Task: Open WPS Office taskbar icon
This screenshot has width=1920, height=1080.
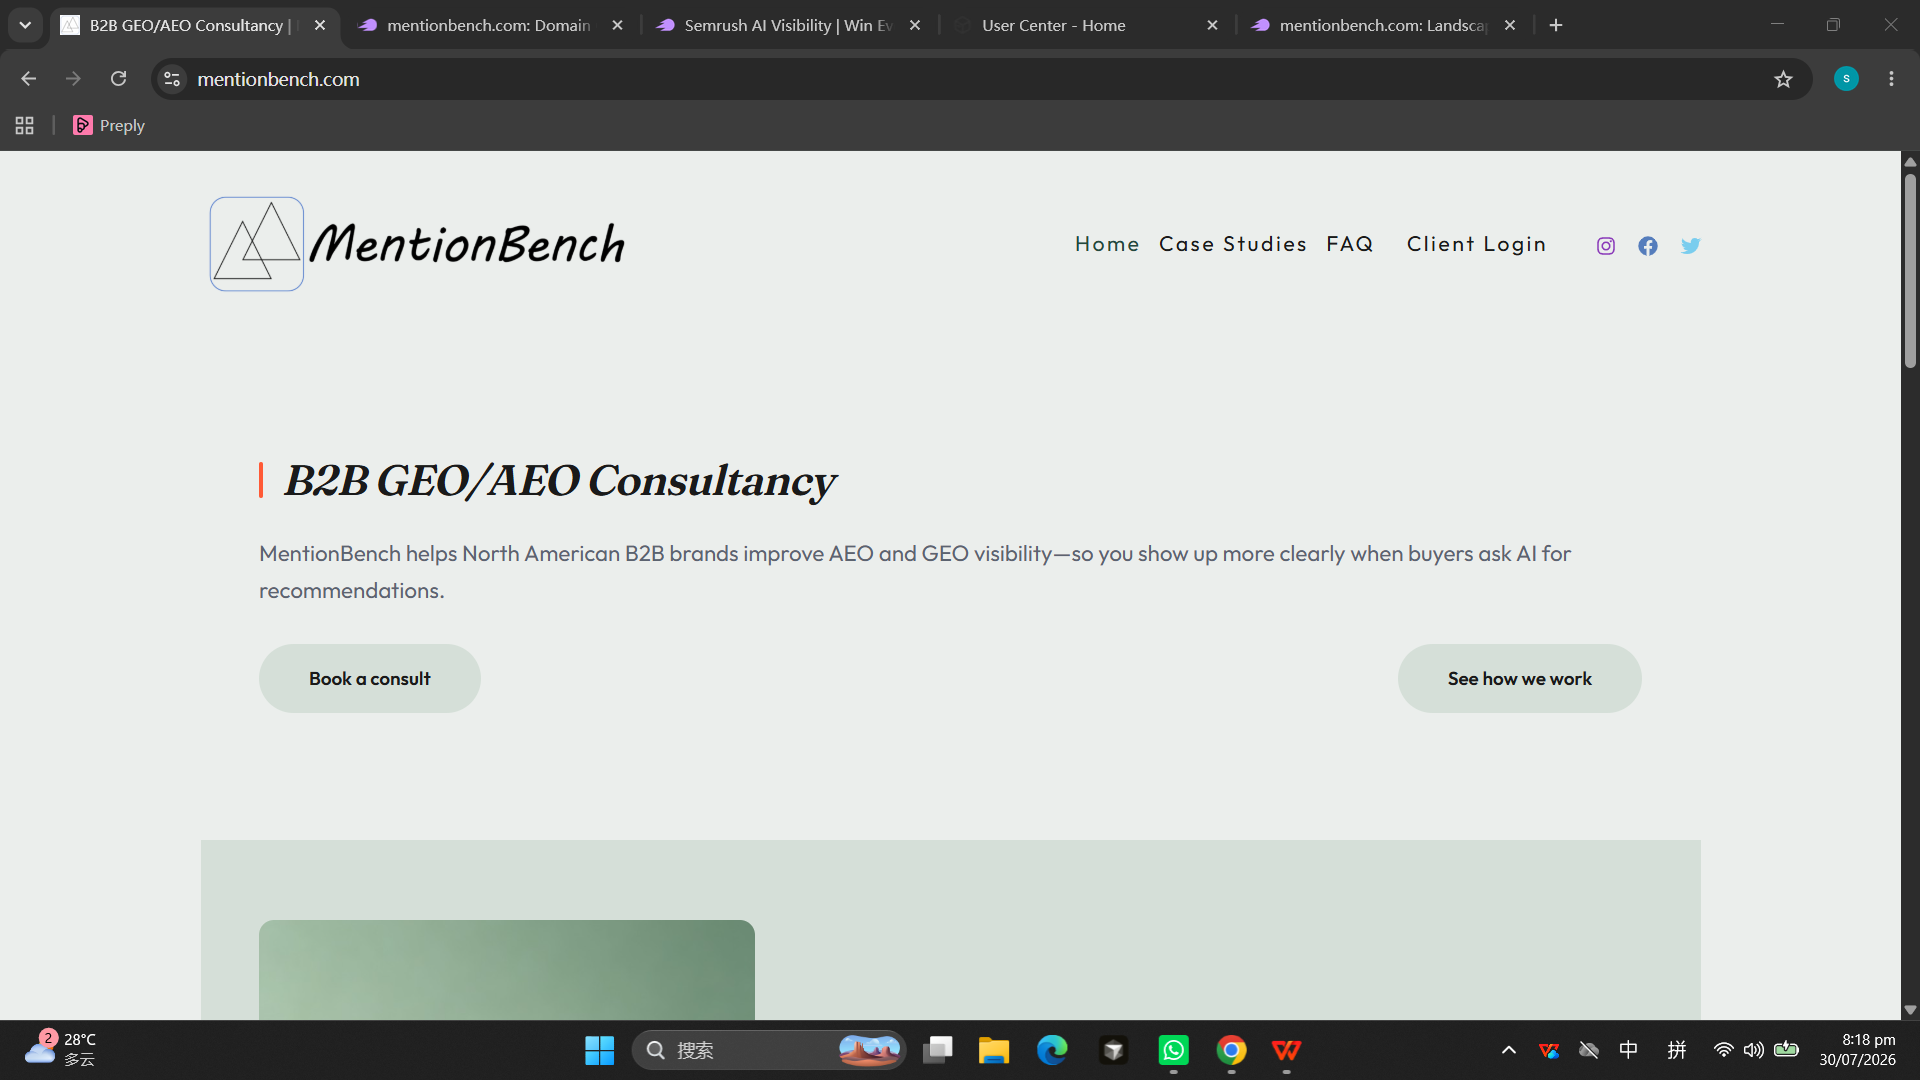Action: [1287, 1050]
